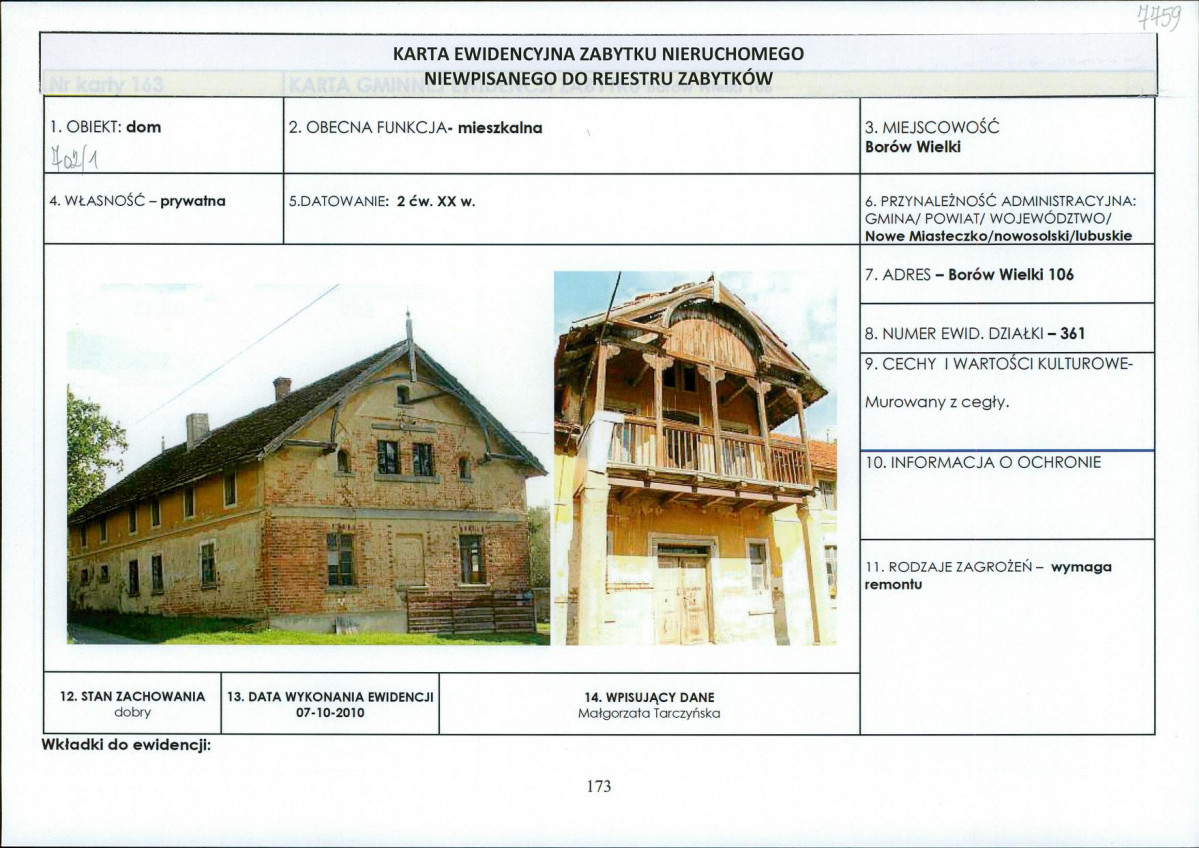Click the title KARTA EWIDENCYJNA ZABYTKU NIERUCHOMEGO
The width and height of the screenshot is (1199, 848).
coord(597,53)
